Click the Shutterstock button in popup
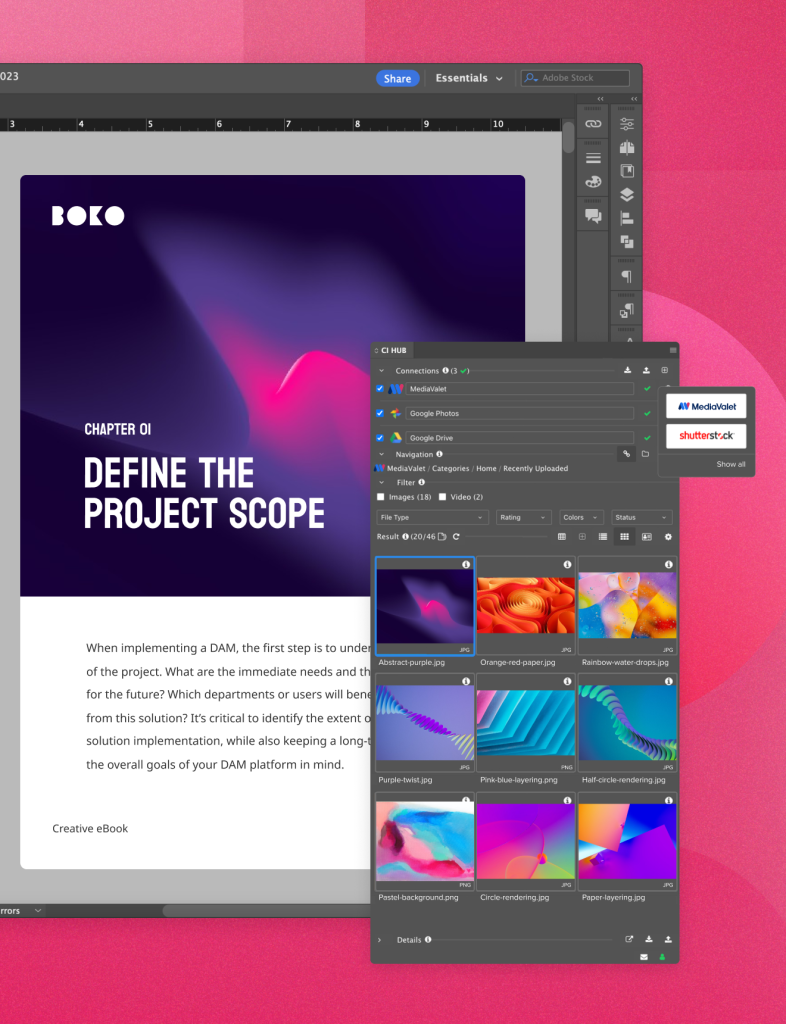 click(x=706, y=436)
